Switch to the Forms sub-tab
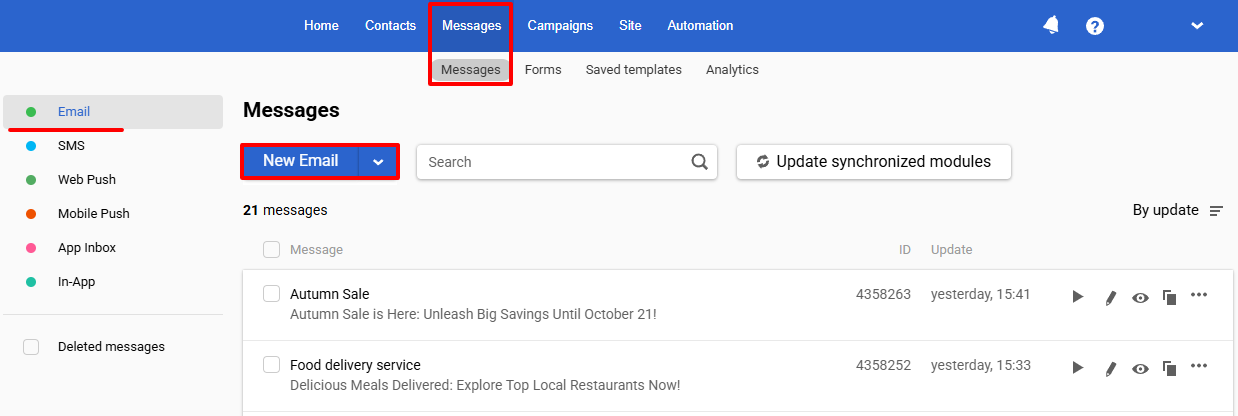 543,70
